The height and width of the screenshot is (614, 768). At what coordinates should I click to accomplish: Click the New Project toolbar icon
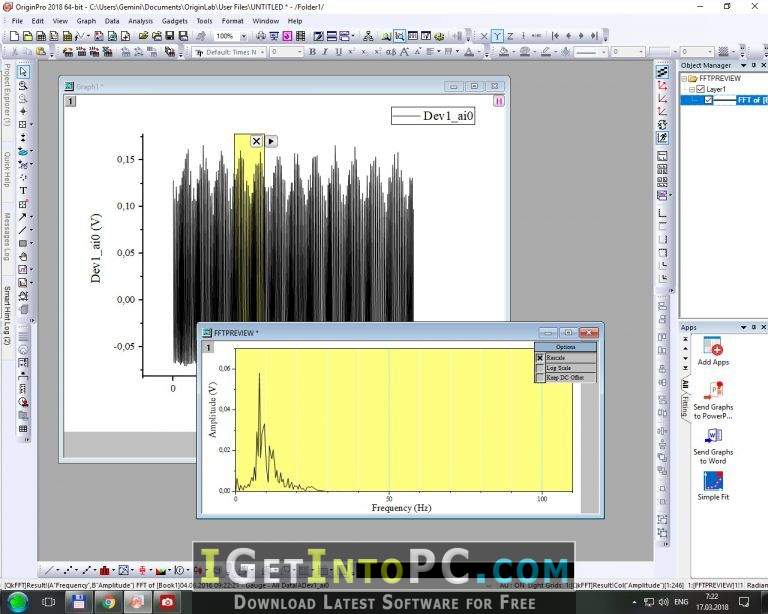14,36
